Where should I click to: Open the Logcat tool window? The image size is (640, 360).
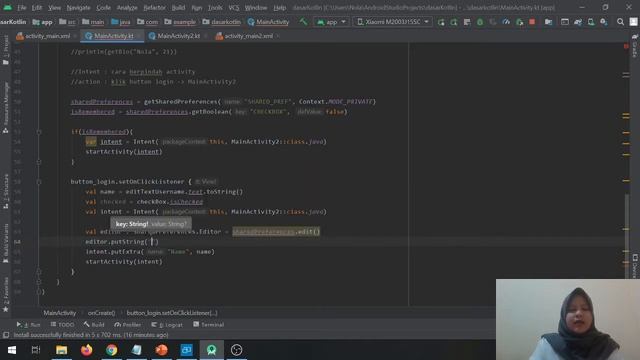coord(167,324)
